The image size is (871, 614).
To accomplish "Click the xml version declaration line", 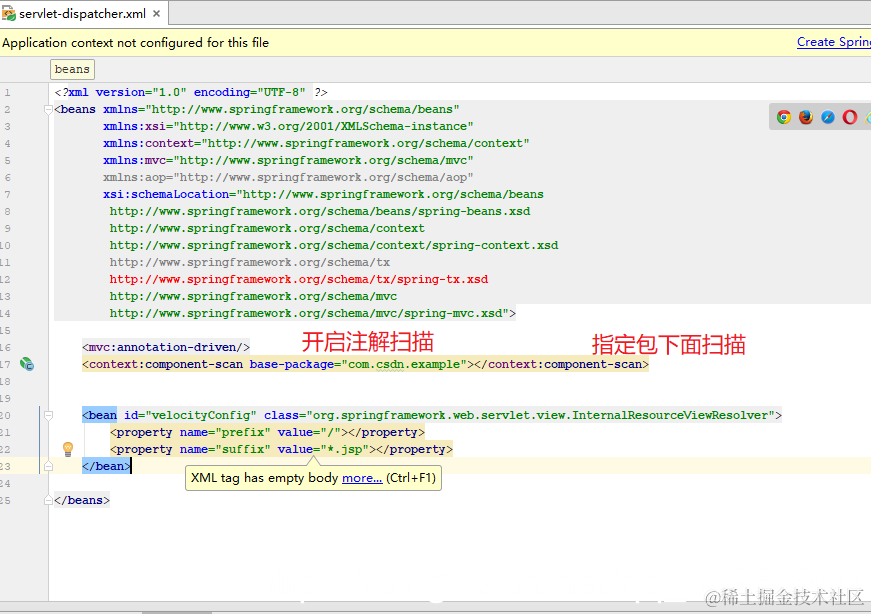I will 191,92.
